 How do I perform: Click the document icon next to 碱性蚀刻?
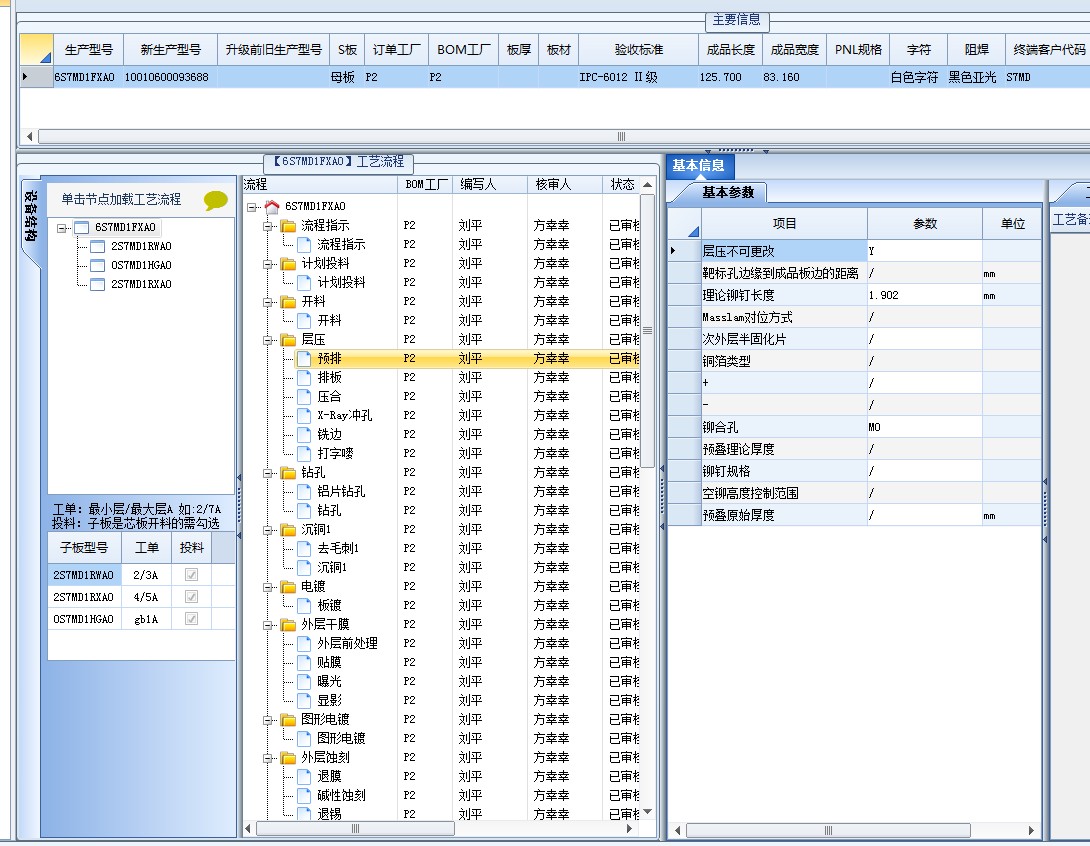point(304,795)
